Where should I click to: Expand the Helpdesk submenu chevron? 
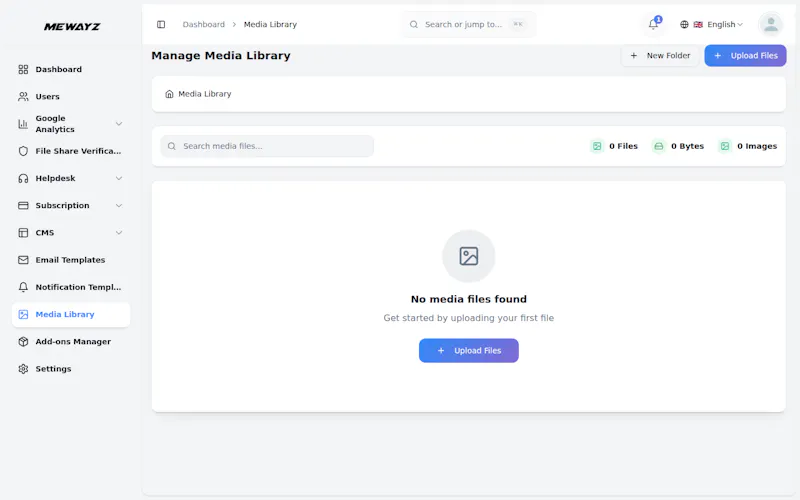coord(119,178)
